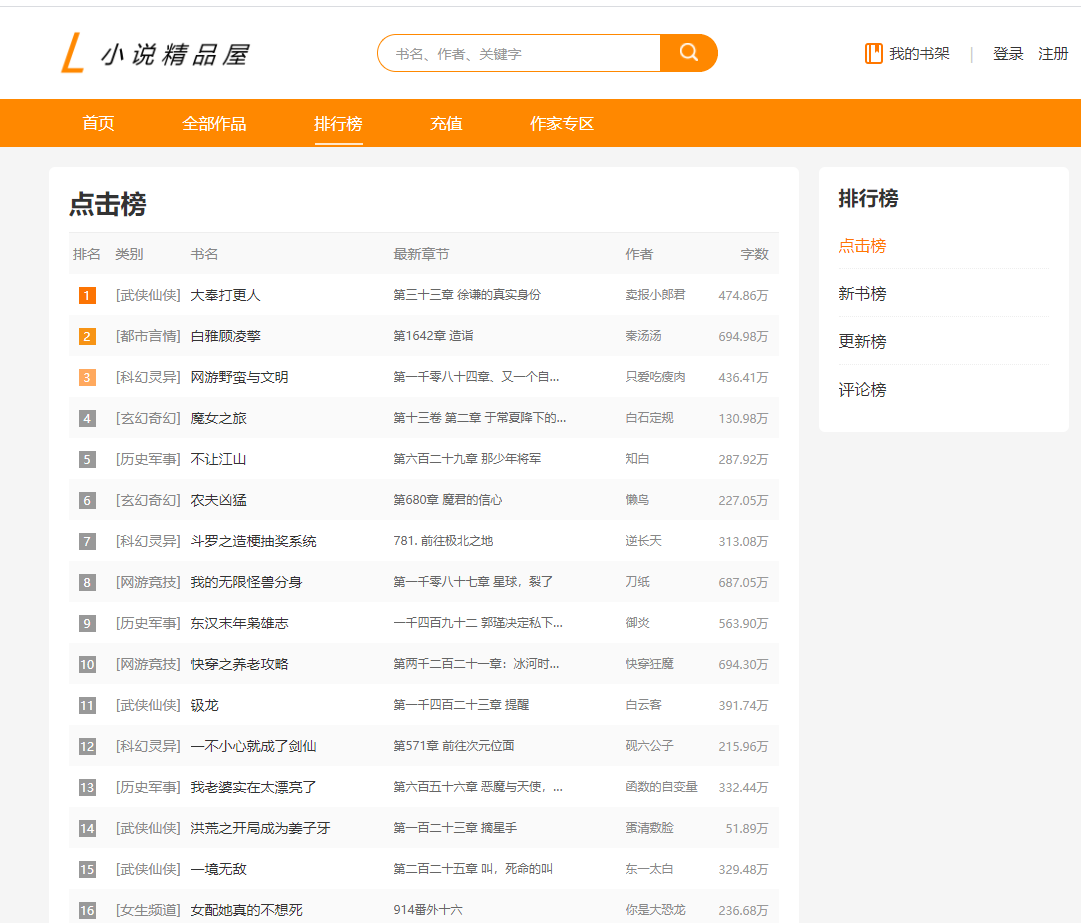Open the 全部作品 navigation tab
1081x923 pixels.
tap(214, 124)
